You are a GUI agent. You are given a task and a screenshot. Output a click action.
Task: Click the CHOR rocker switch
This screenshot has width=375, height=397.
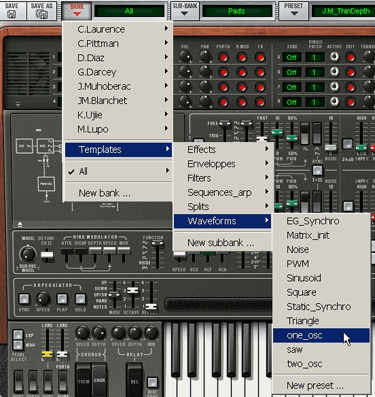[99, 380]
